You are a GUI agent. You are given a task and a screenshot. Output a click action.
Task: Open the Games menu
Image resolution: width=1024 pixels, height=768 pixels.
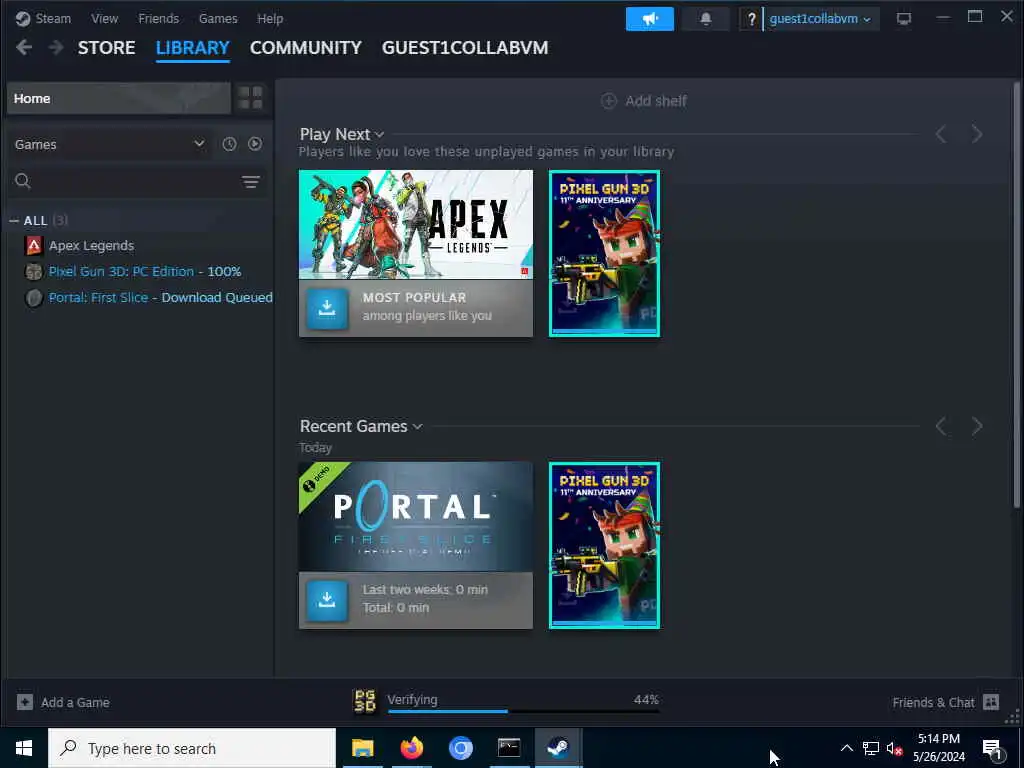coord(218,18)
